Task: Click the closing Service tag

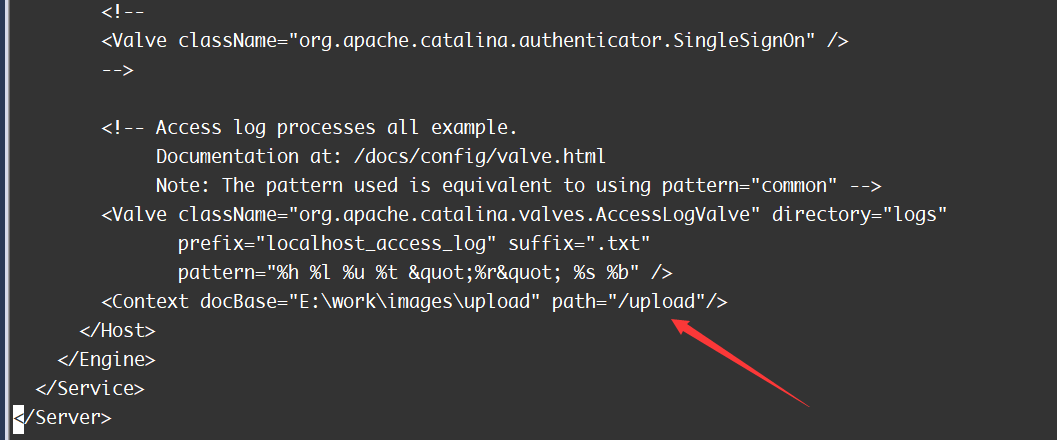Action: 90,388
